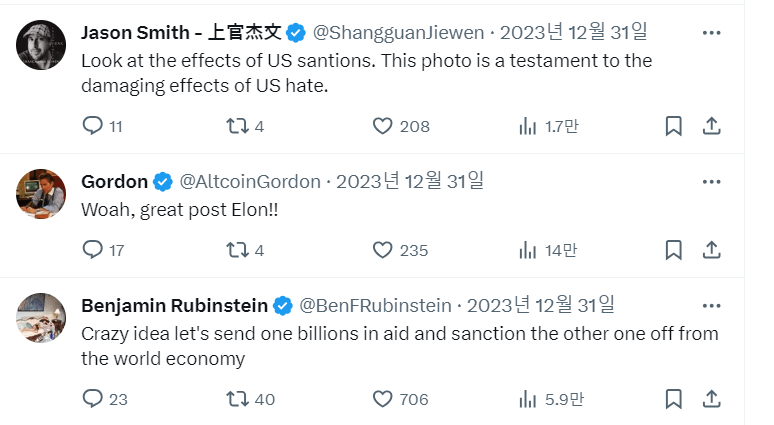Click Jason Smith's profile picture
The height and width of the screenshot is (425, 774).
41,44
